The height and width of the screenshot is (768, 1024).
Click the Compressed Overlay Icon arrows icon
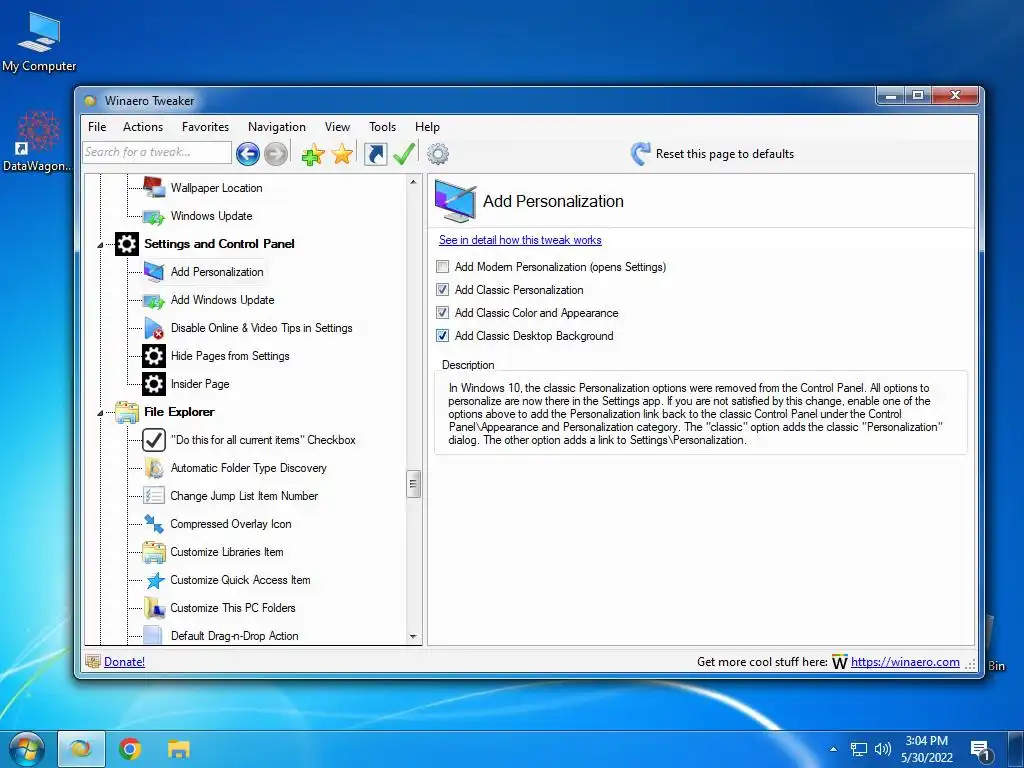(154, 524)
